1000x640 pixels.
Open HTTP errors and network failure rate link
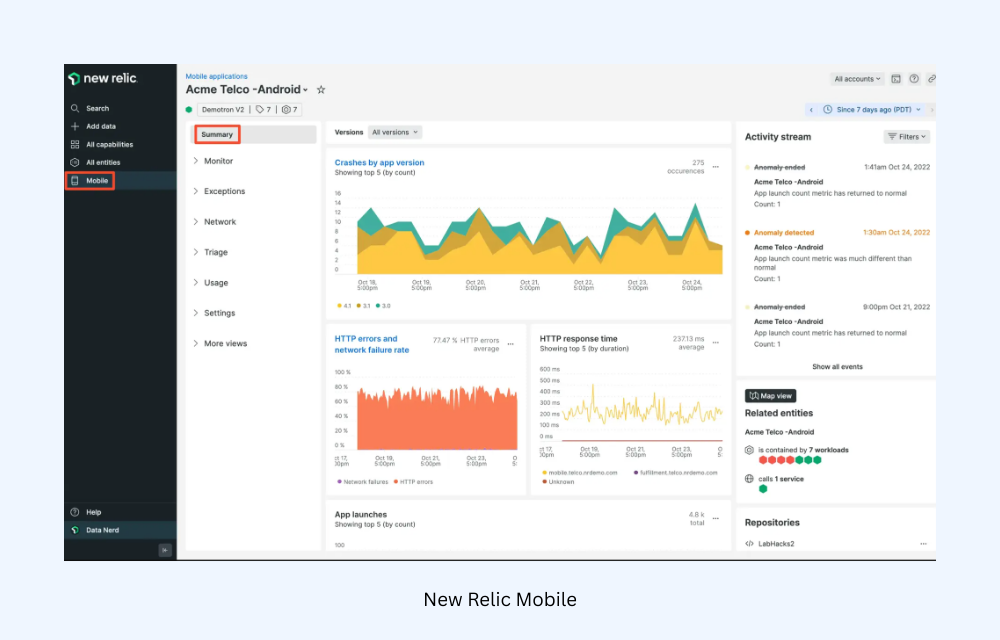(372, 344)
